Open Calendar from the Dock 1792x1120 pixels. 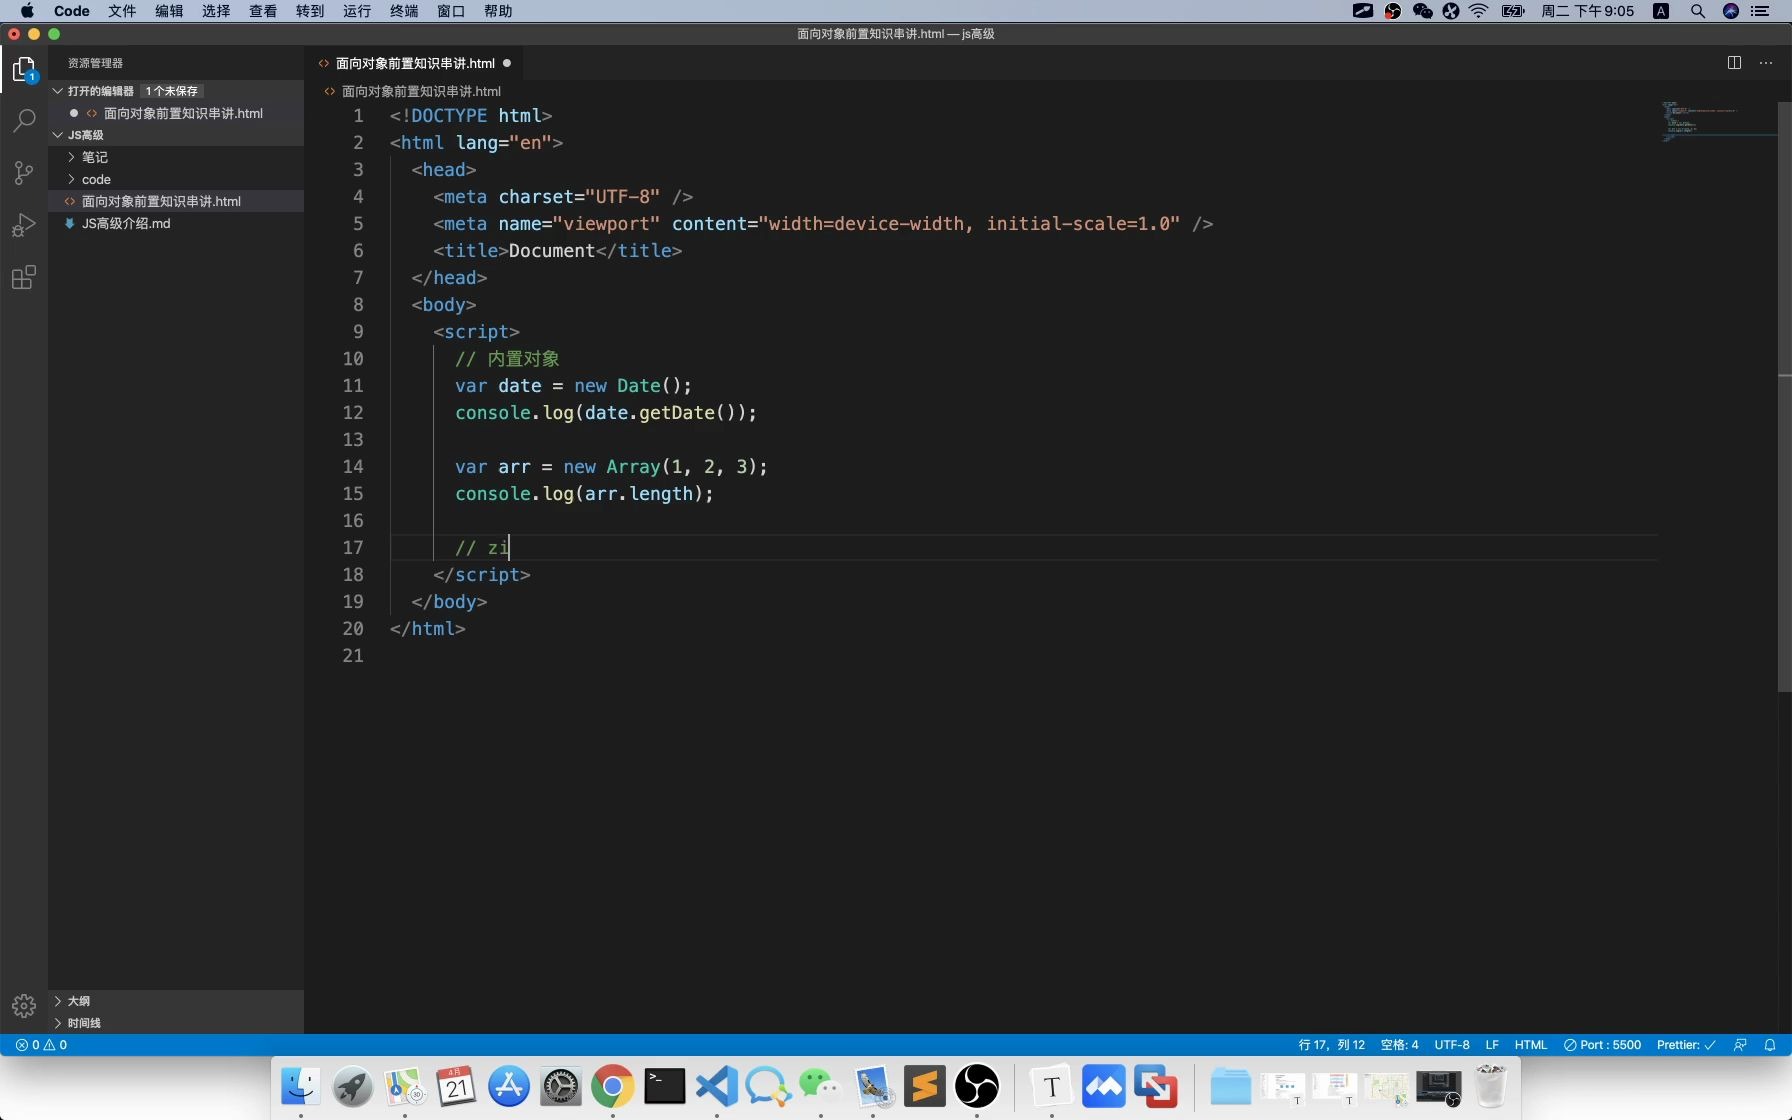click(457, 1086)
